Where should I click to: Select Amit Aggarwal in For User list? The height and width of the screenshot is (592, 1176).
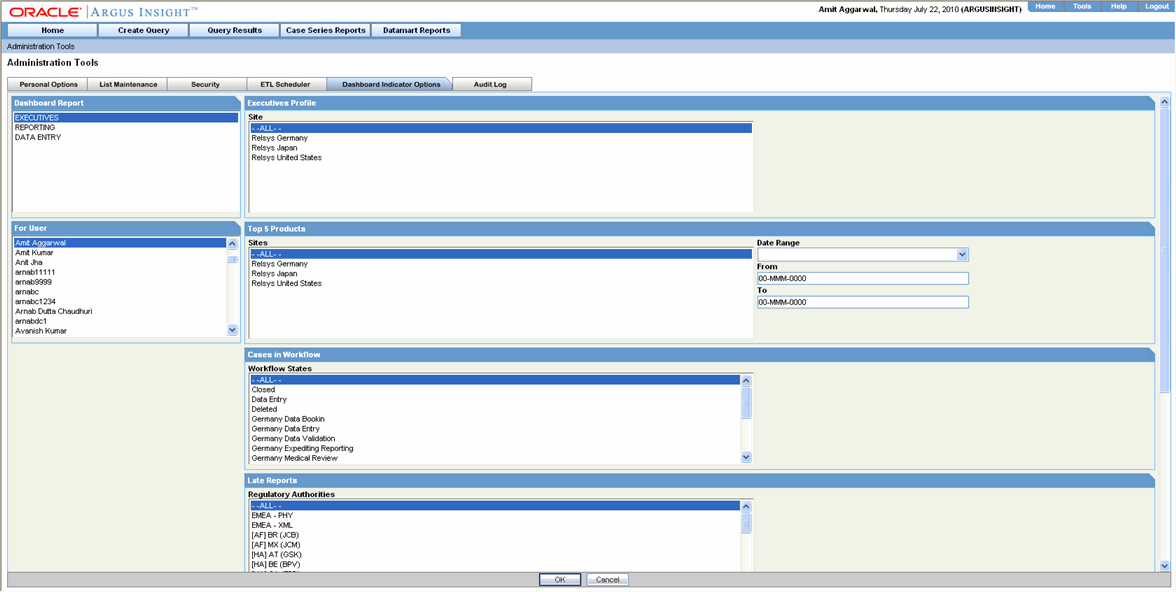click(x=120, y=243)
